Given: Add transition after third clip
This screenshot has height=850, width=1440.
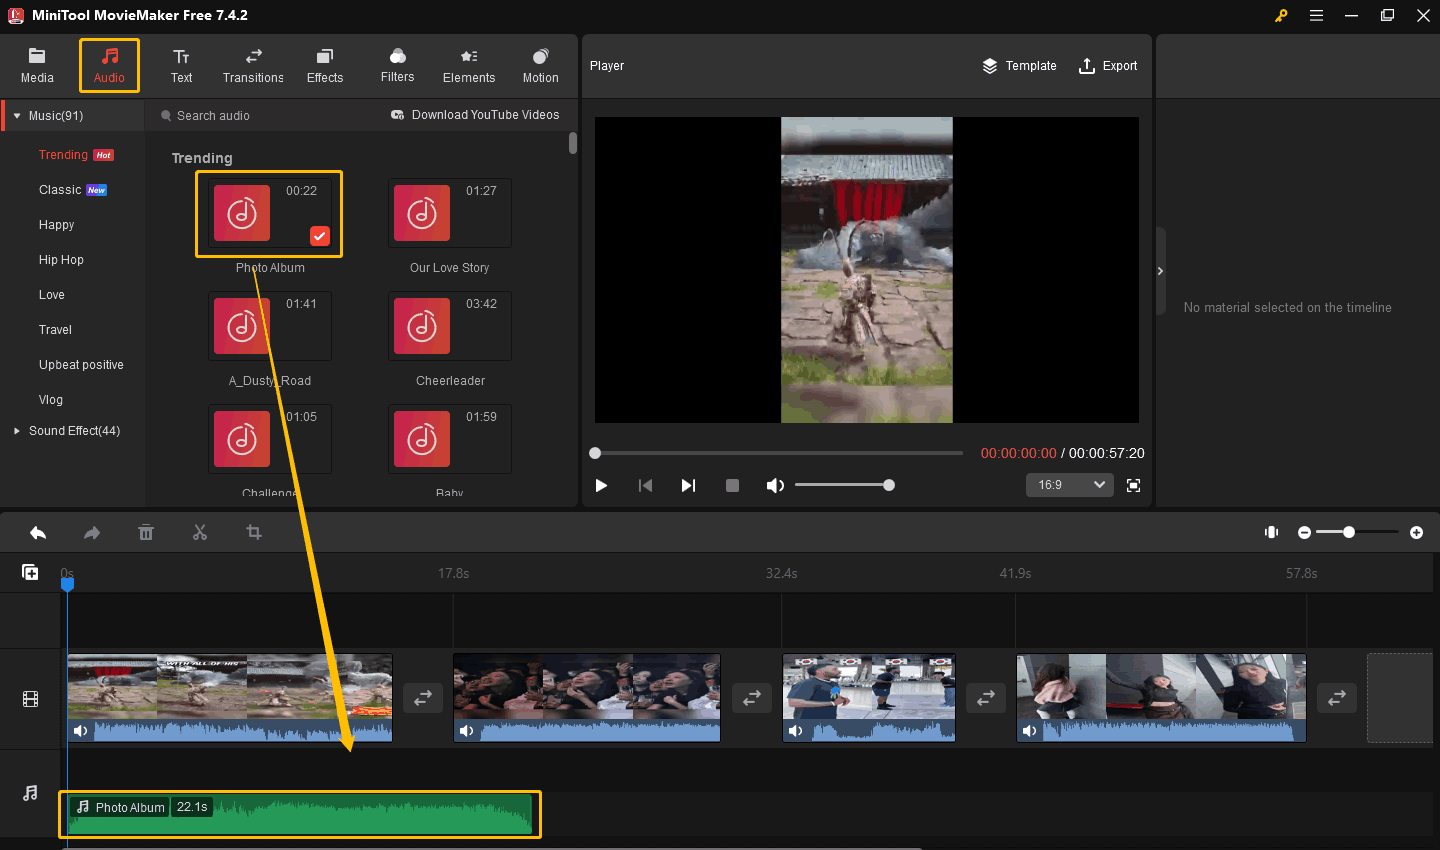Looking at the screenshot, I should [x=986, y=698].
